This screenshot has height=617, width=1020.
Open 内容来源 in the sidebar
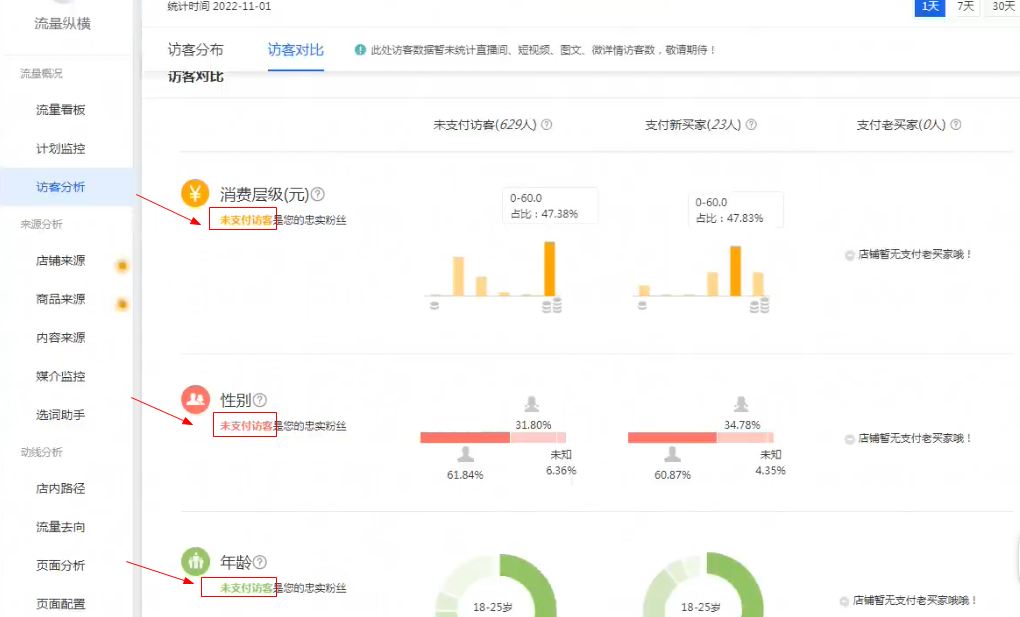click(x=60, y=337)
